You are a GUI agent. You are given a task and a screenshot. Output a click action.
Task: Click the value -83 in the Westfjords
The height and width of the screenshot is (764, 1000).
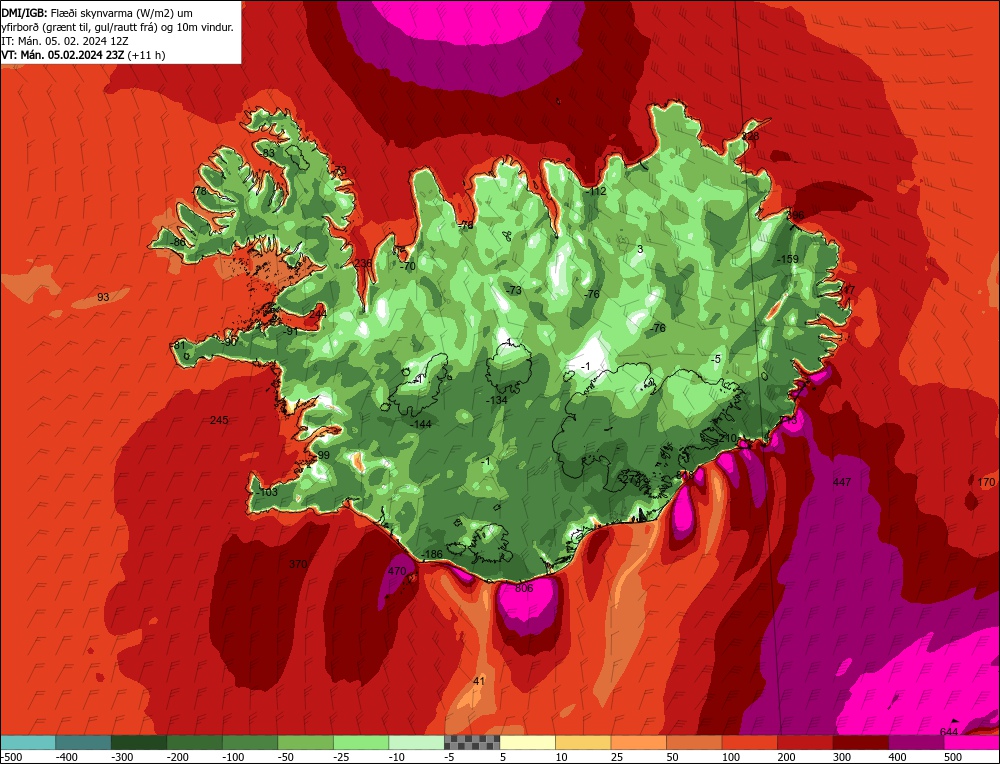pos(267,153)
